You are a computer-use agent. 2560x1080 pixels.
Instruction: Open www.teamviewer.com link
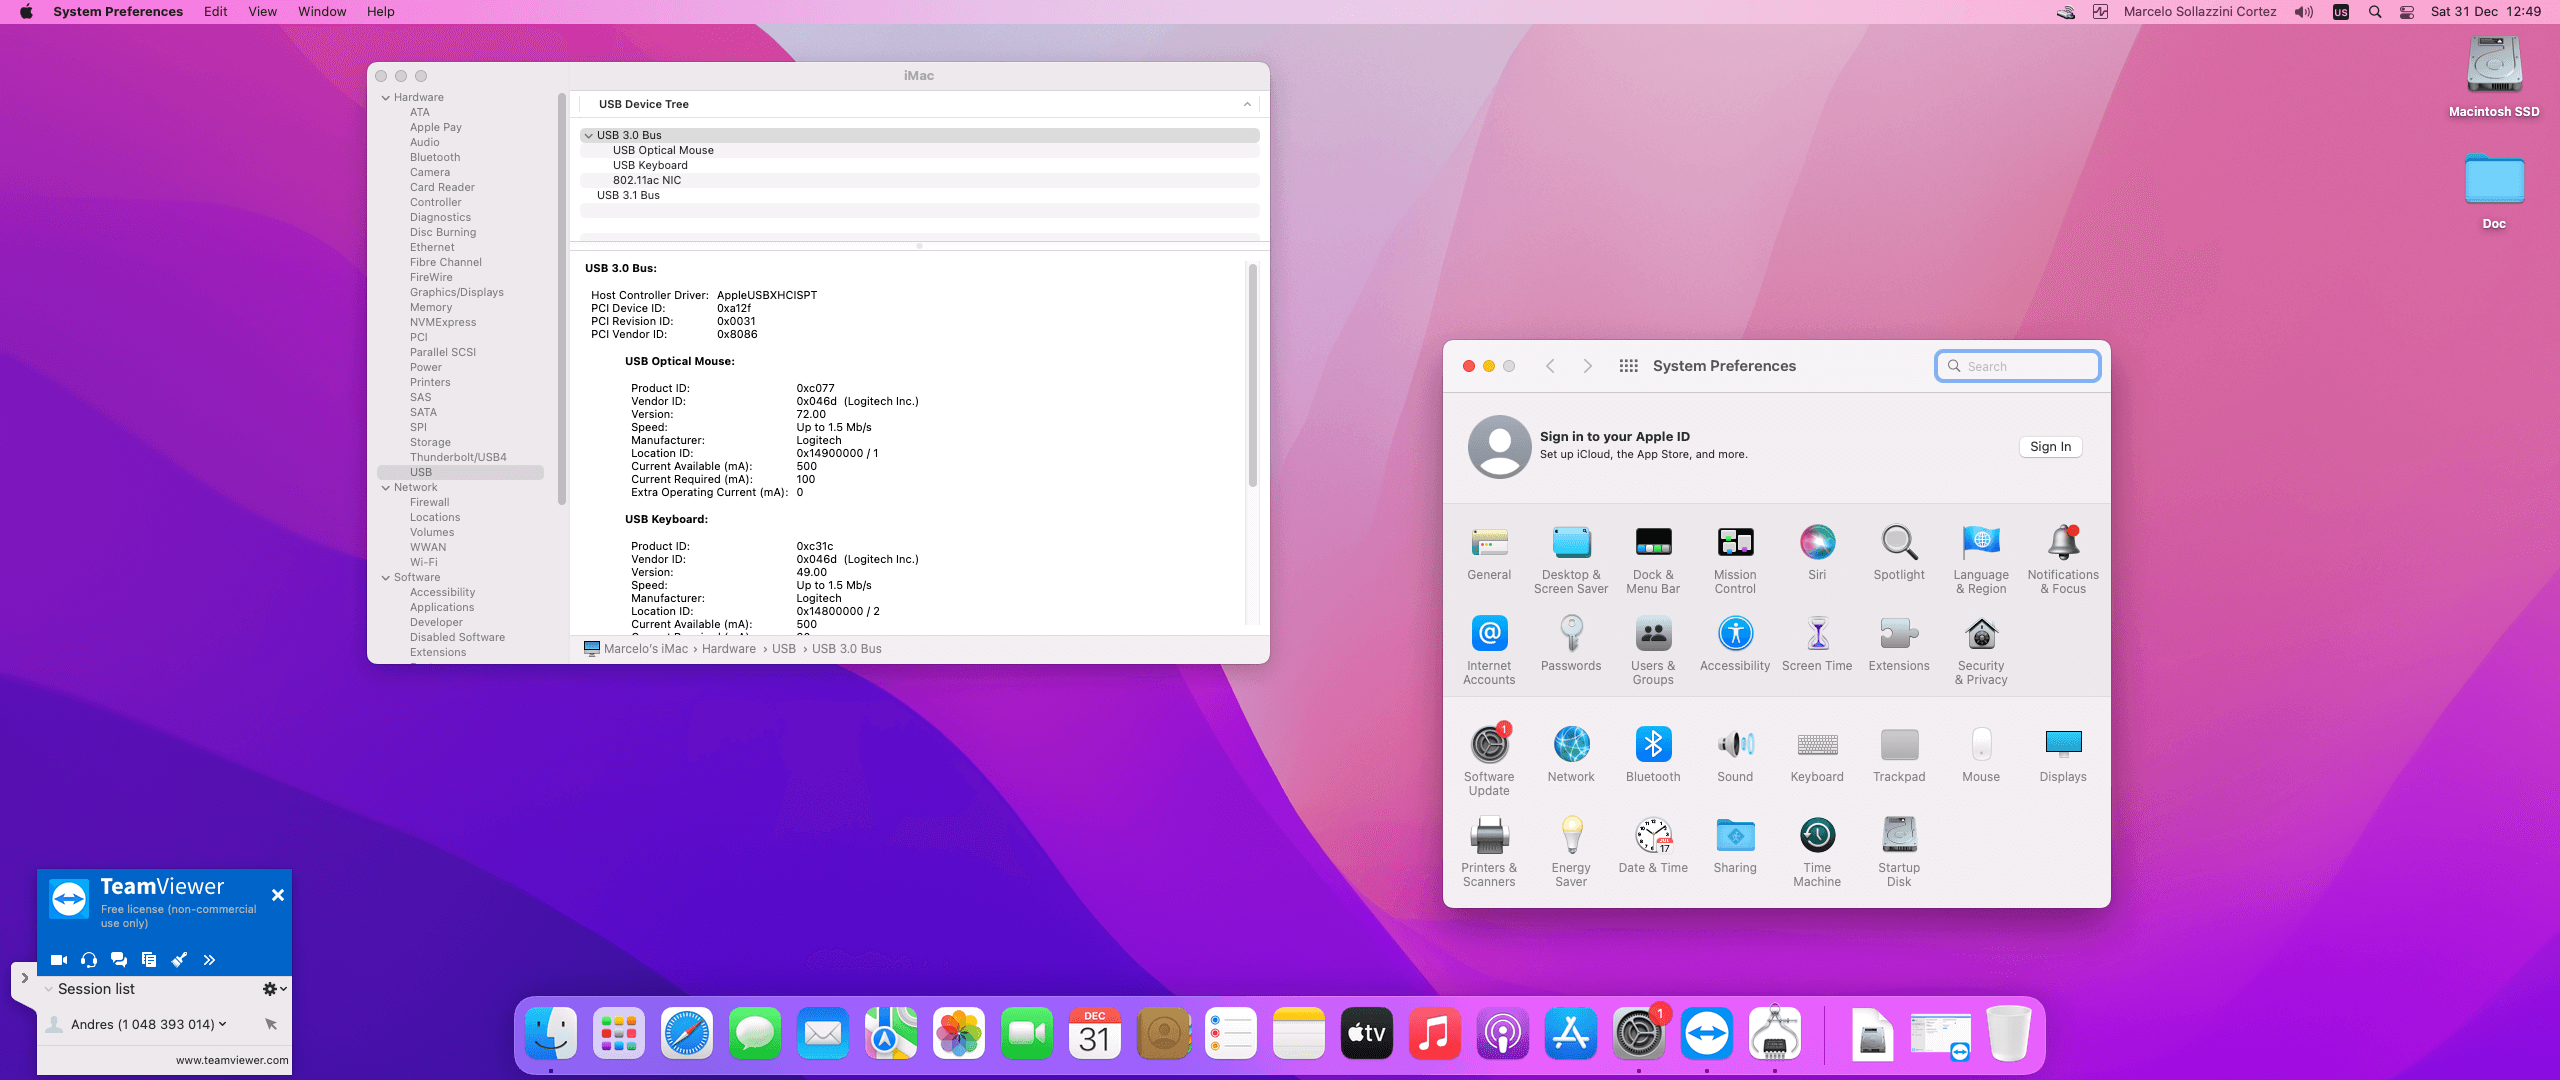tap(232, 1060)
